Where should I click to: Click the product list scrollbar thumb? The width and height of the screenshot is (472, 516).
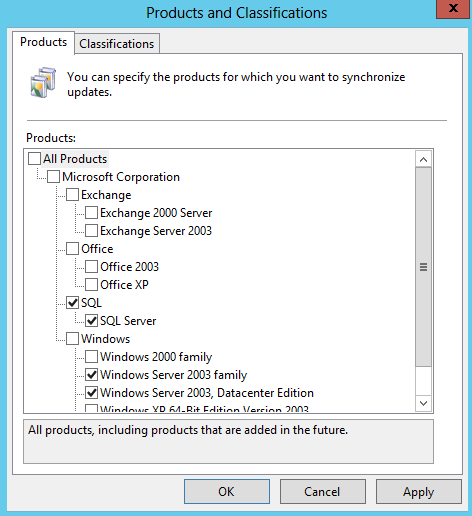(423, 267)
